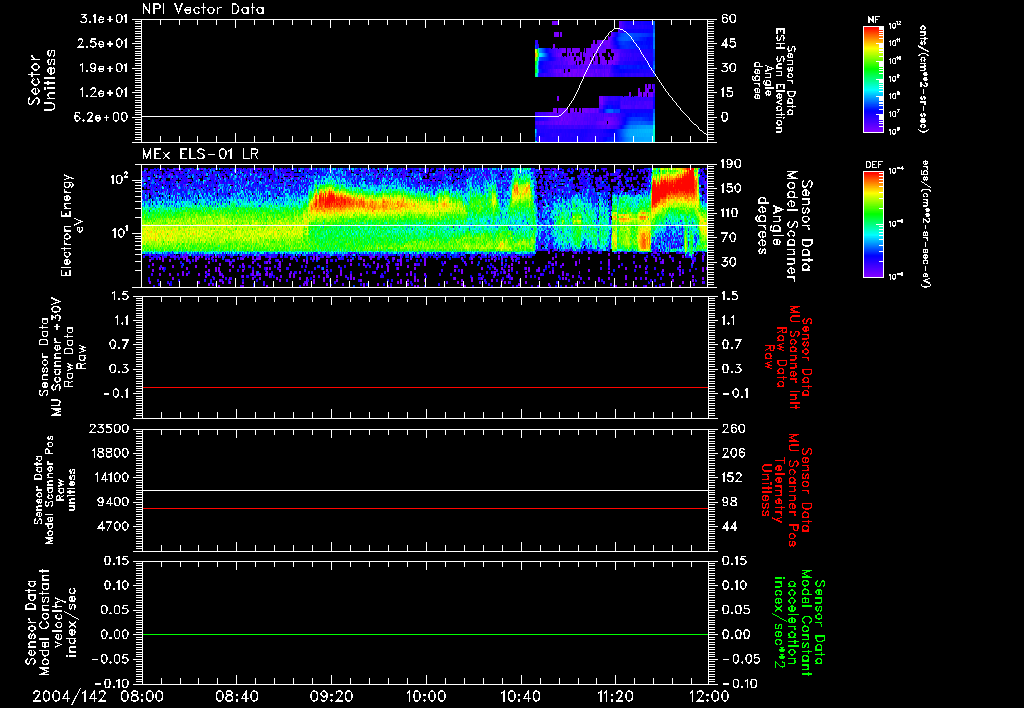This screenshot has width=1024, height=708.
Task: Click the '09:20' time axis label
Action: (x=332, y=696)
